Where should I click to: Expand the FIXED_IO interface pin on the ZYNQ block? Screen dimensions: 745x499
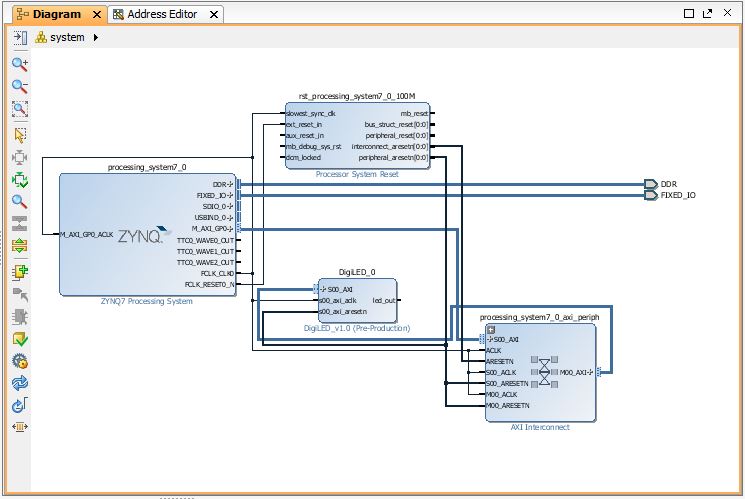click(230, 195)
